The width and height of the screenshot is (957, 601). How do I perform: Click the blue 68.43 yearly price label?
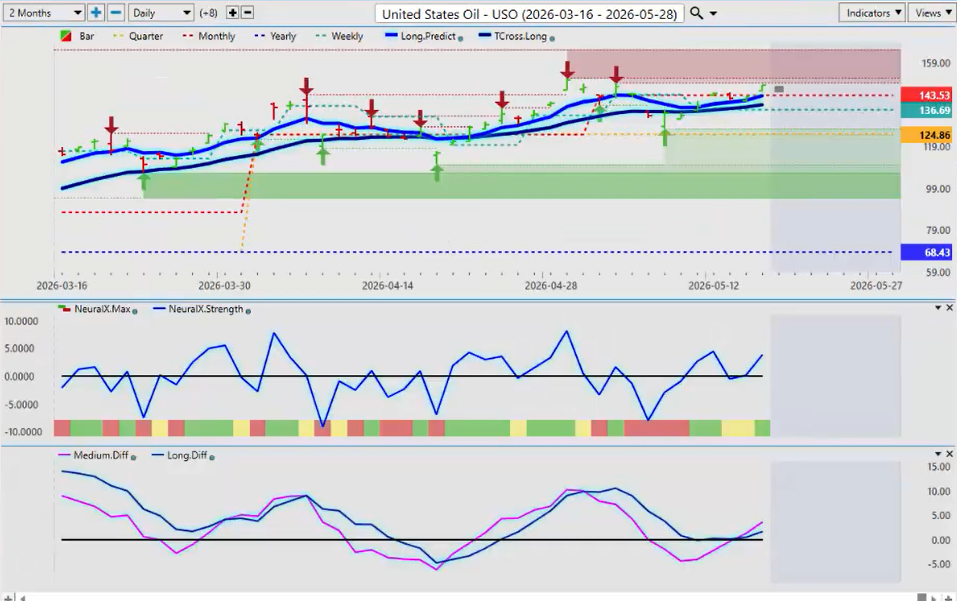point(926,252)
